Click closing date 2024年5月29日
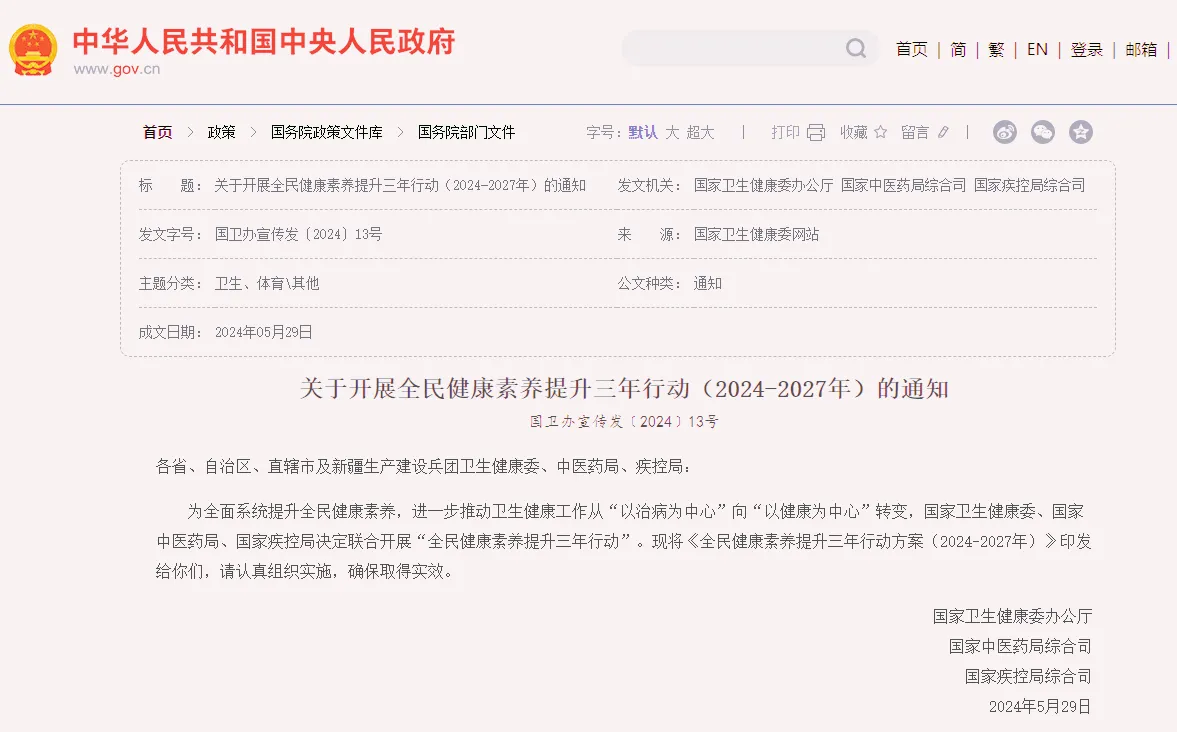This screenshot has width=1177, height=732. tap(1040, 706)
